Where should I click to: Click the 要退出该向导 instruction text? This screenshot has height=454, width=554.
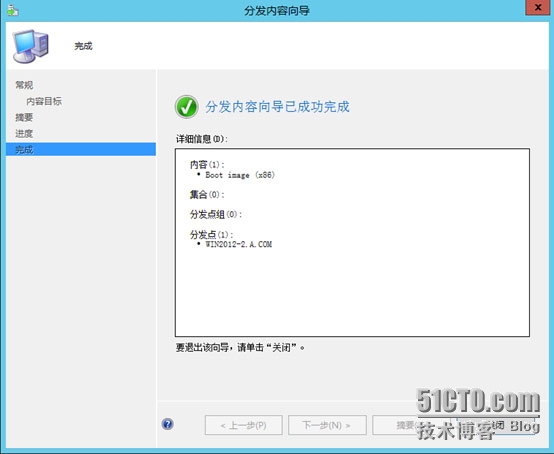pyautogui.click(x=240, y=348)
